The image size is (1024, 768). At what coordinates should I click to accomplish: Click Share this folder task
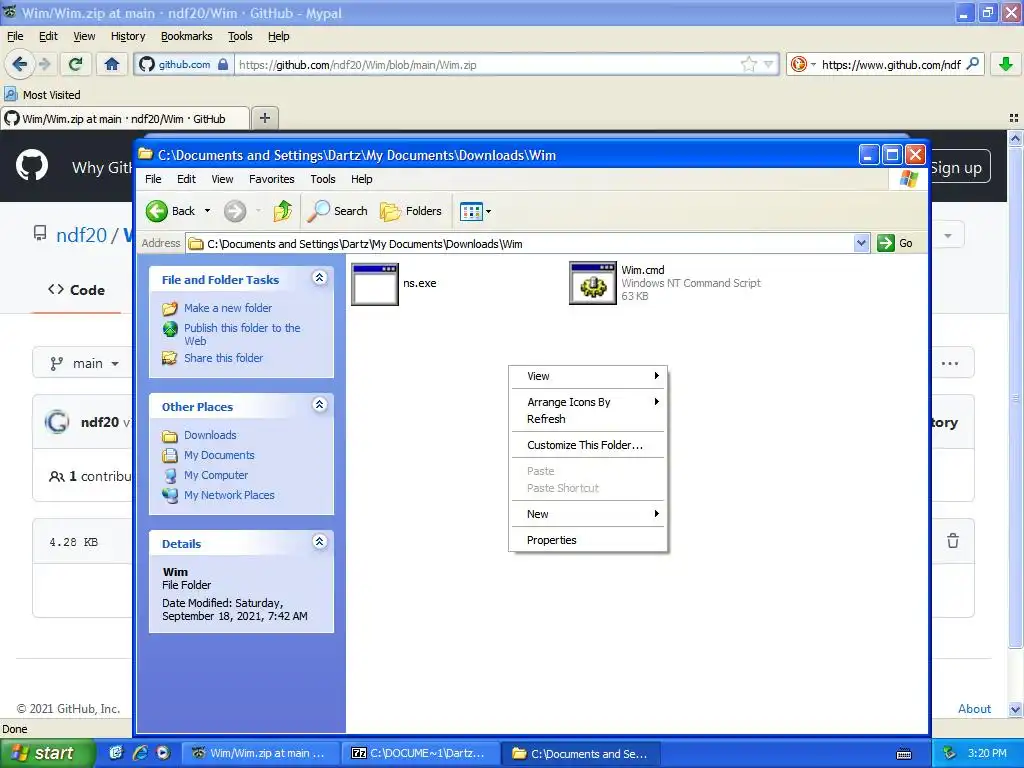223,358
